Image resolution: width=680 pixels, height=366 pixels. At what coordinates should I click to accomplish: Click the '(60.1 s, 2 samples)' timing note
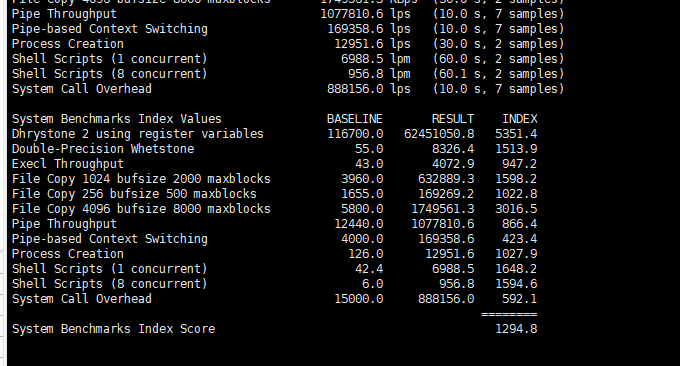498,74
